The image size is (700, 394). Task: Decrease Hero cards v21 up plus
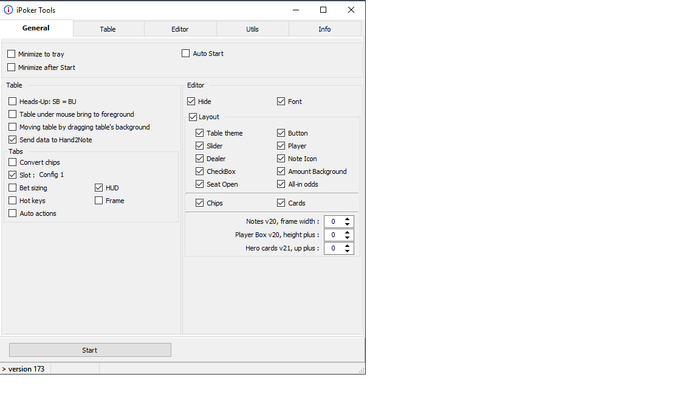click(347, 251)
